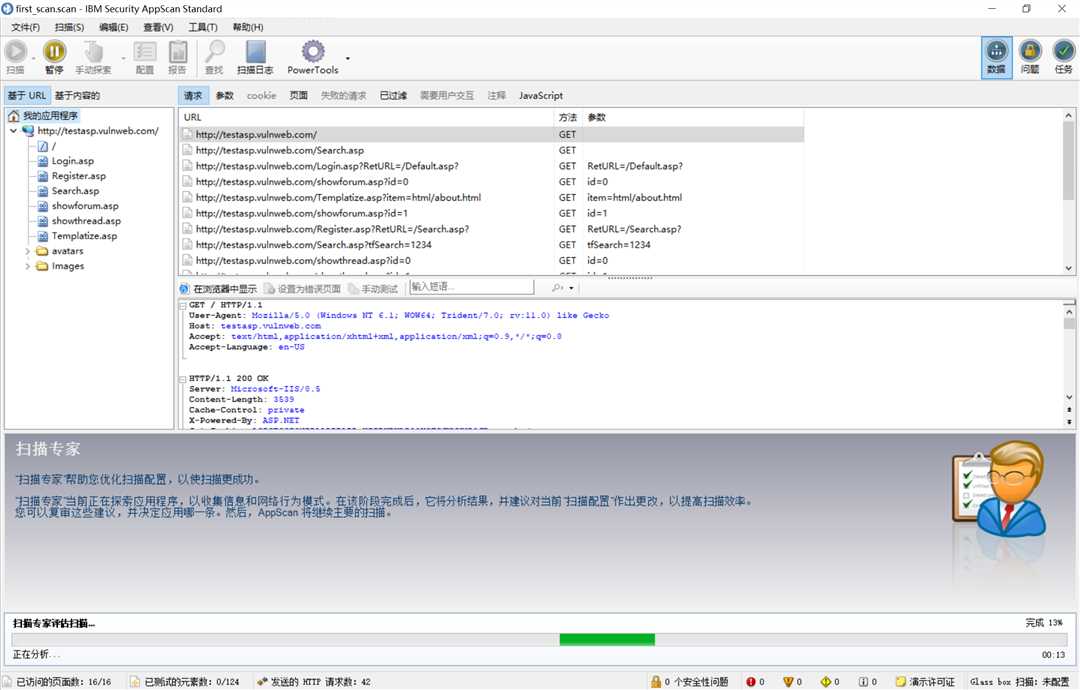Open the 查看(V) menu
The image size is (1080, 690).
(158, 27)
